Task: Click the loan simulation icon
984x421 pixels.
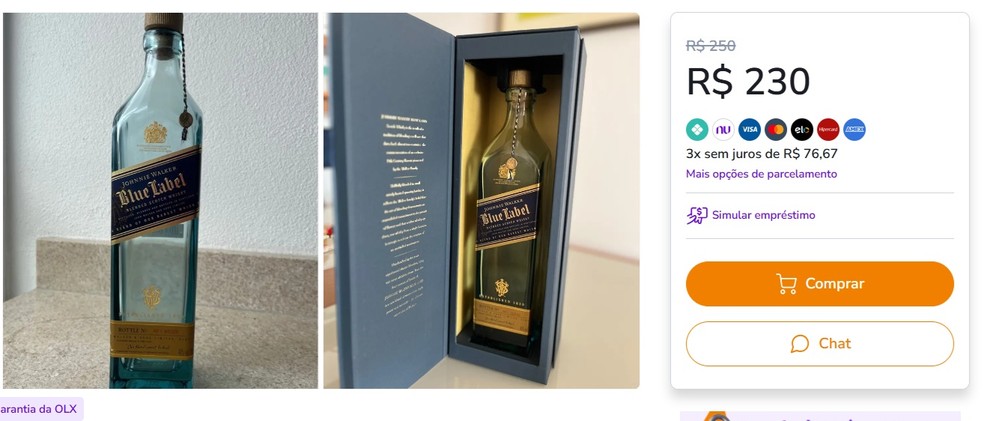Action: pos(697,215)
